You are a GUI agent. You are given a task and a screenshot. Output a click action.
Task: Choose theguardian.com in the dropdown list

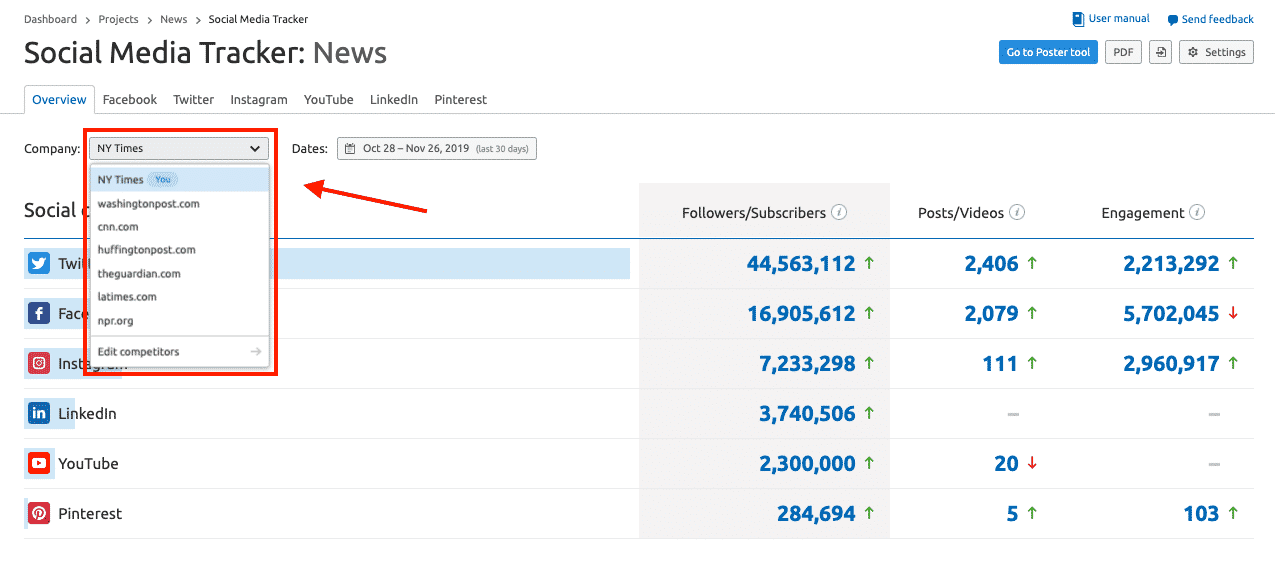pyautogui.click(x=139, y=273)
